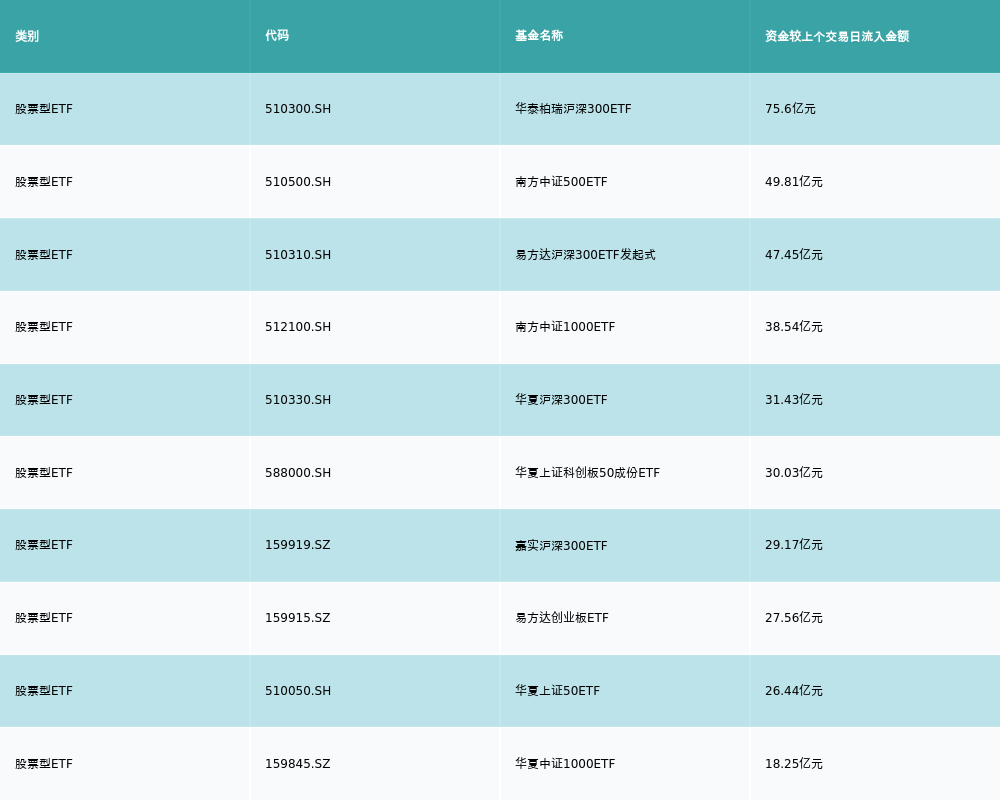The image size is (1000, 800).
Task: Click 股票型ETF in the 159845.SZ row
Action: point(44,764)
